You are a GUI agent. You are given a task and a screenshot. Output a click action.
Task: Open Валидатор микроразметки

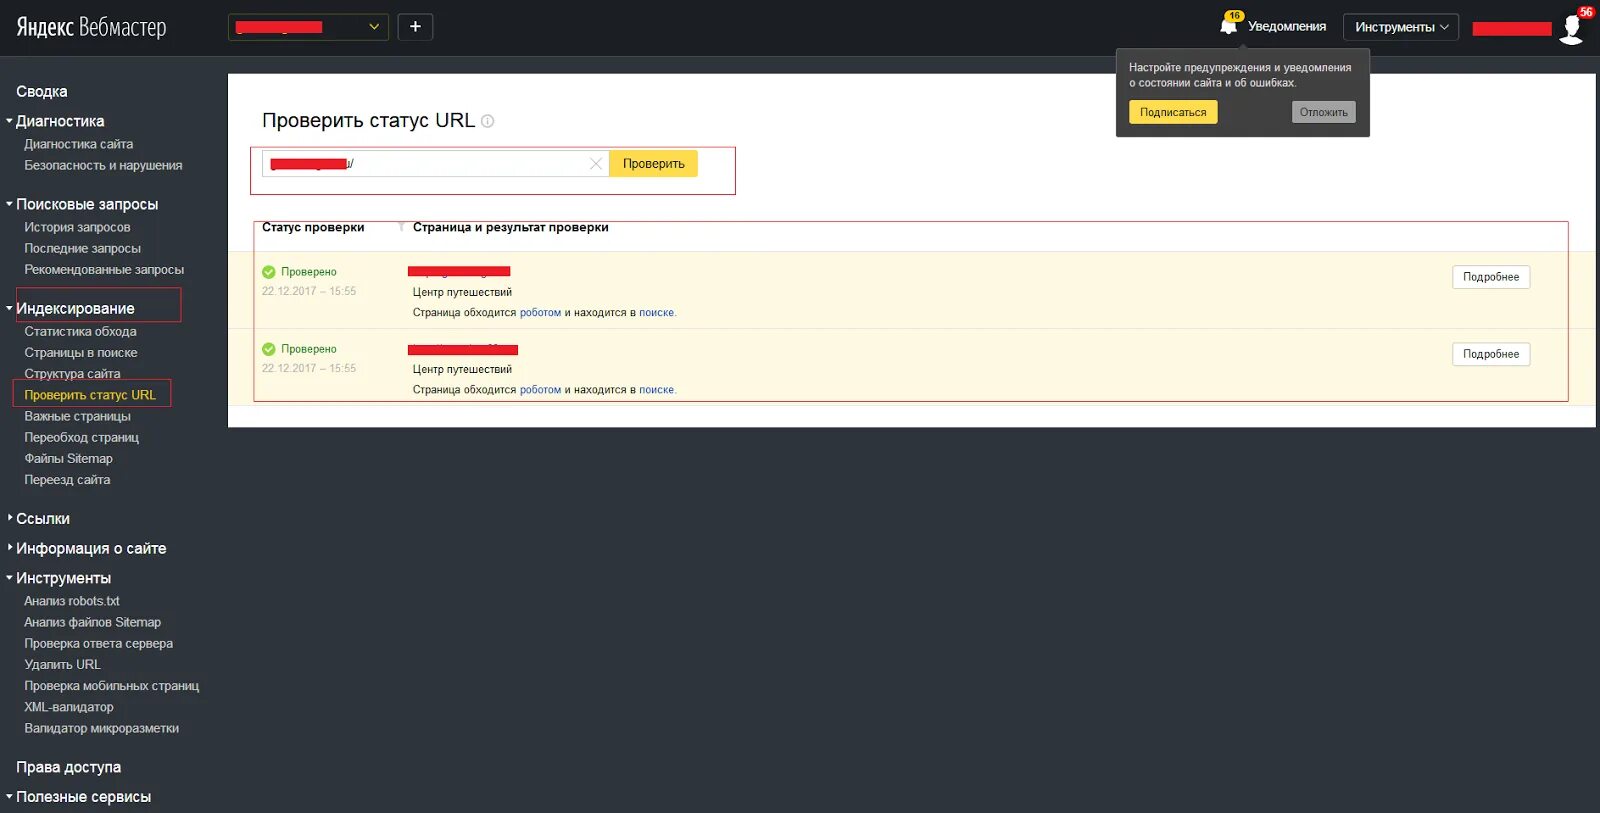pyautogui.click(x=101, y=728)
